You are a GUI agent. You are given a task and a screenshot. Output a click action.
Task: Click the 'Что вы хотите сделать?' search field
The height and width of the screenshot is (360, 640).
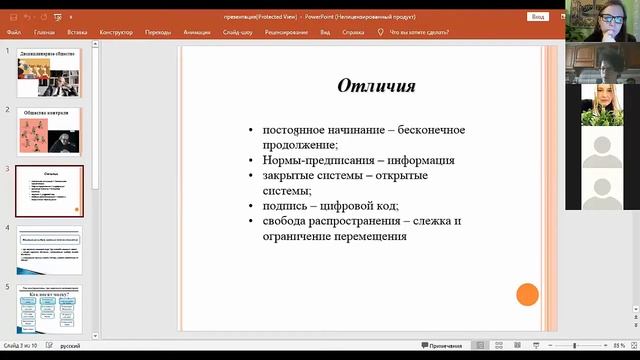(419, 32)
